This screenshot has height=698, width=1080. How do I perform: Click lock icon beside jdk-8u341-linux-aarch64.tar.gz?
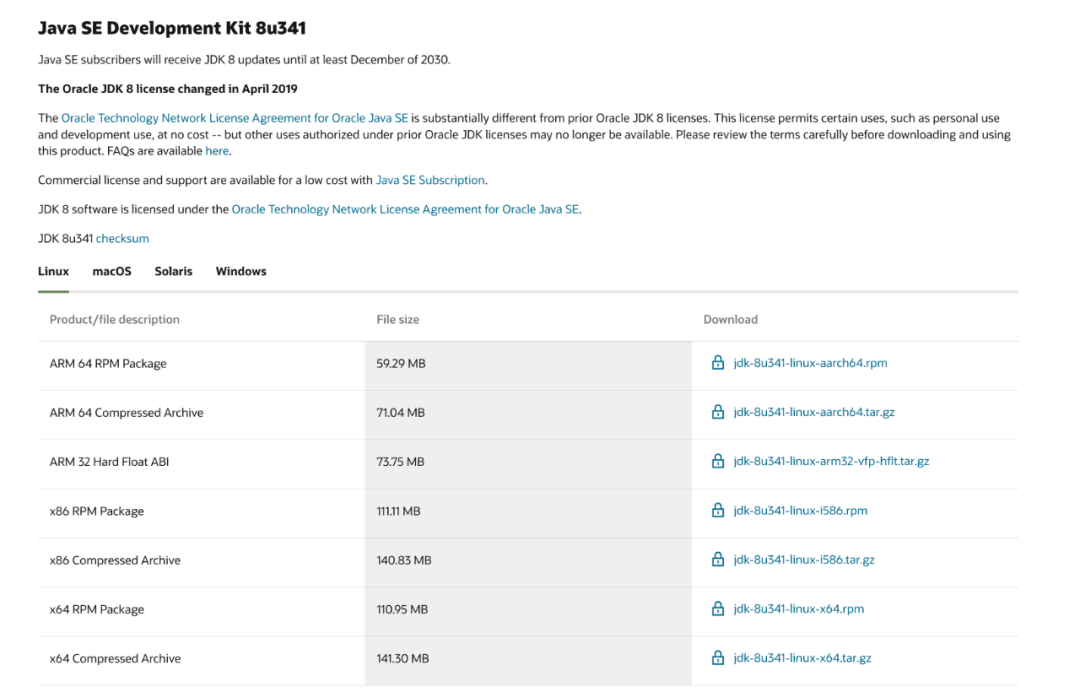[718, 411]
